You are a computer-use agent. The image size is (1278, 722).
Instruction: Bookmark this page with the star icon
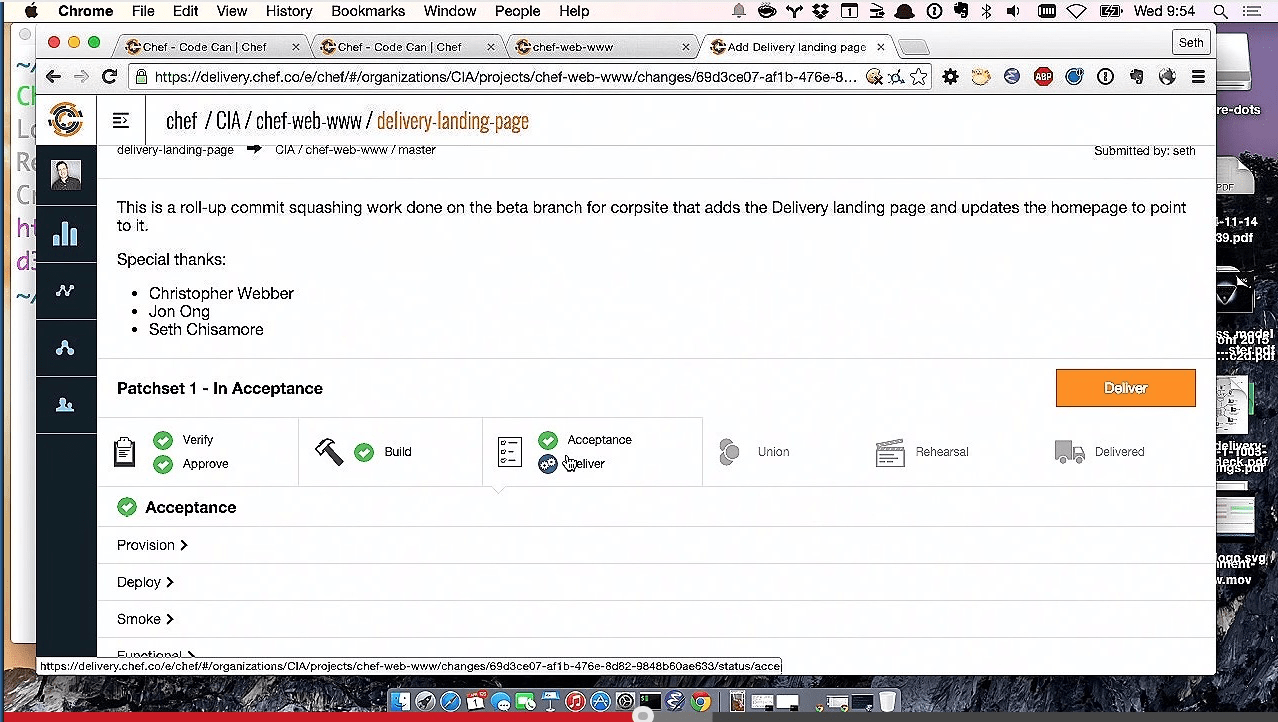pyautogui.click(x=918, y=77)
